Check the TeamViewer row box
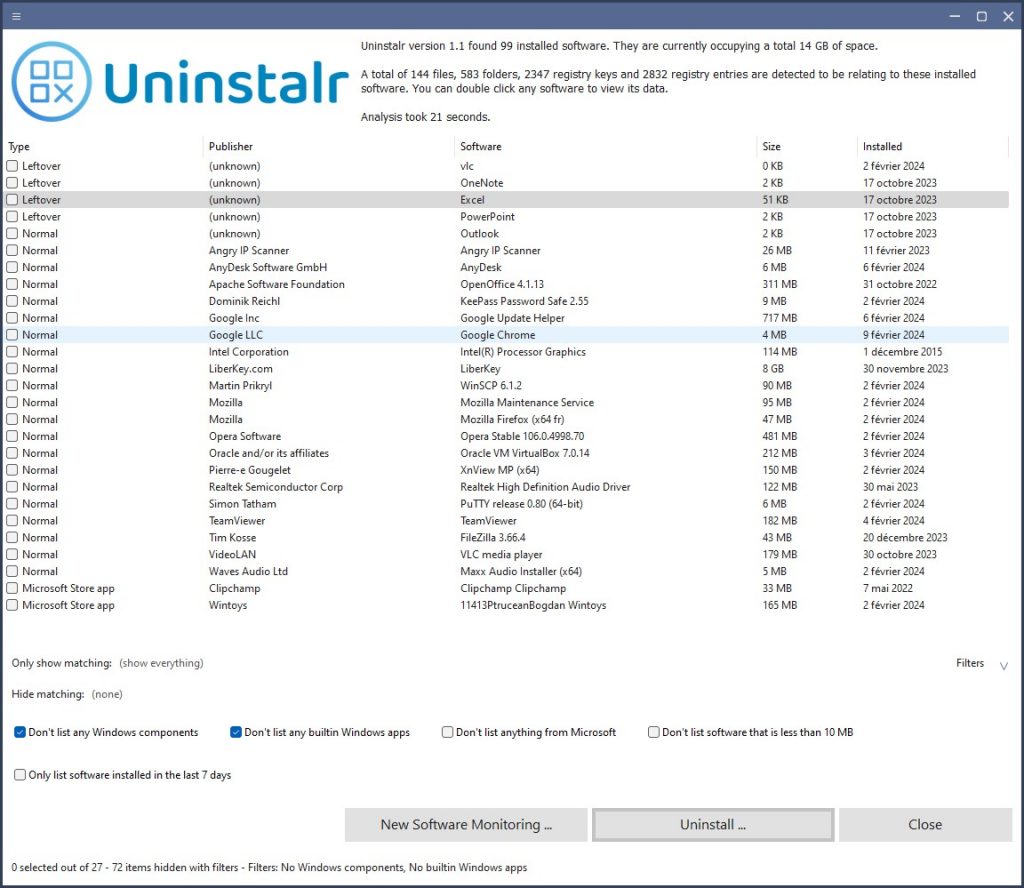Screen dimensions: 1024x888 12,521
